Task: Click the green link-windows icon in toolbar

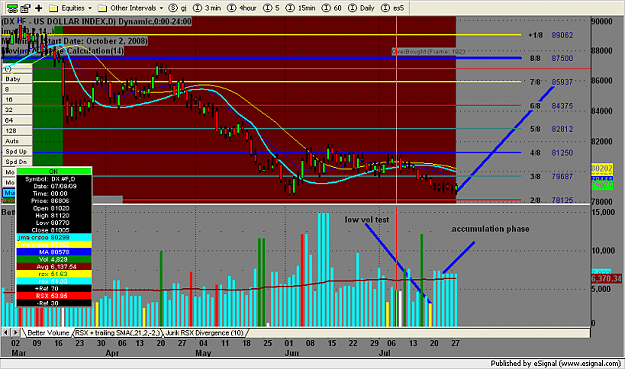Action: 12,8
